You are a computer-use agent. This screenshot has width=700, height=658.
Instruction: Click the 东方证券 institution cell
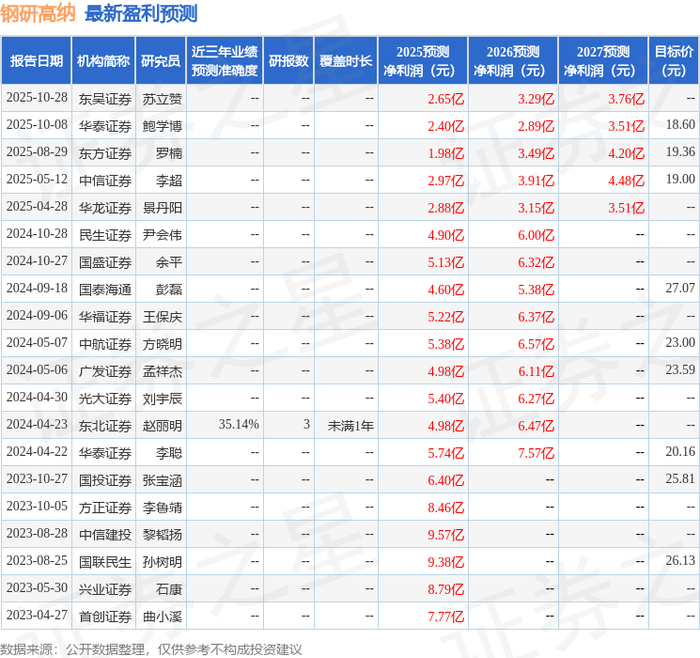tap(105, 153)
